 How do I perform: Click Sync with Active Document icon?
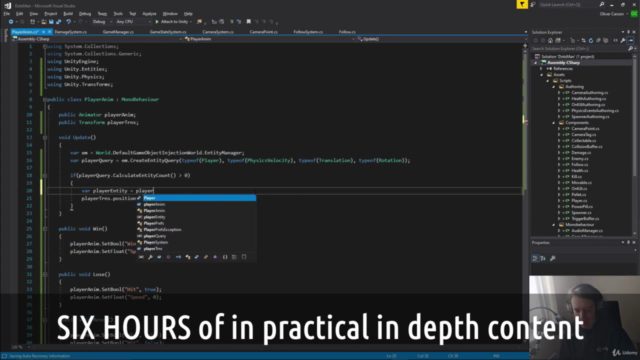583,40
